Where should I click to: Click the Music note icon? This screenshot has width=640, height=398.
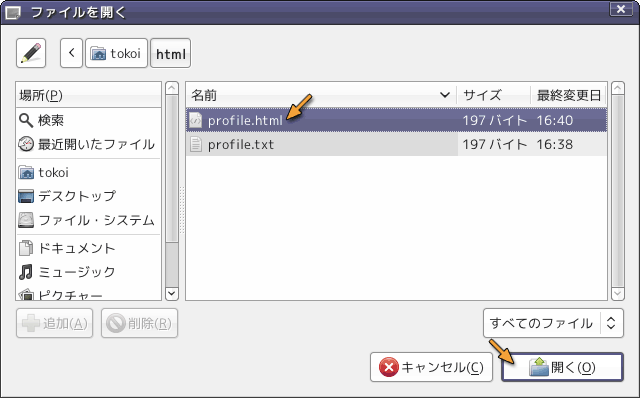(x=26, y=272)
